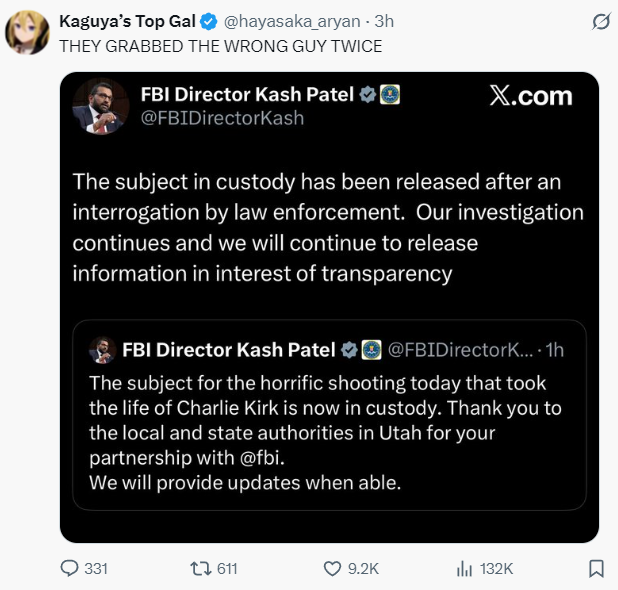618x590 pixels.
Task: Click blue verified badge beside Kaguya's Top Gal
Action: click(x=208, y=21)
